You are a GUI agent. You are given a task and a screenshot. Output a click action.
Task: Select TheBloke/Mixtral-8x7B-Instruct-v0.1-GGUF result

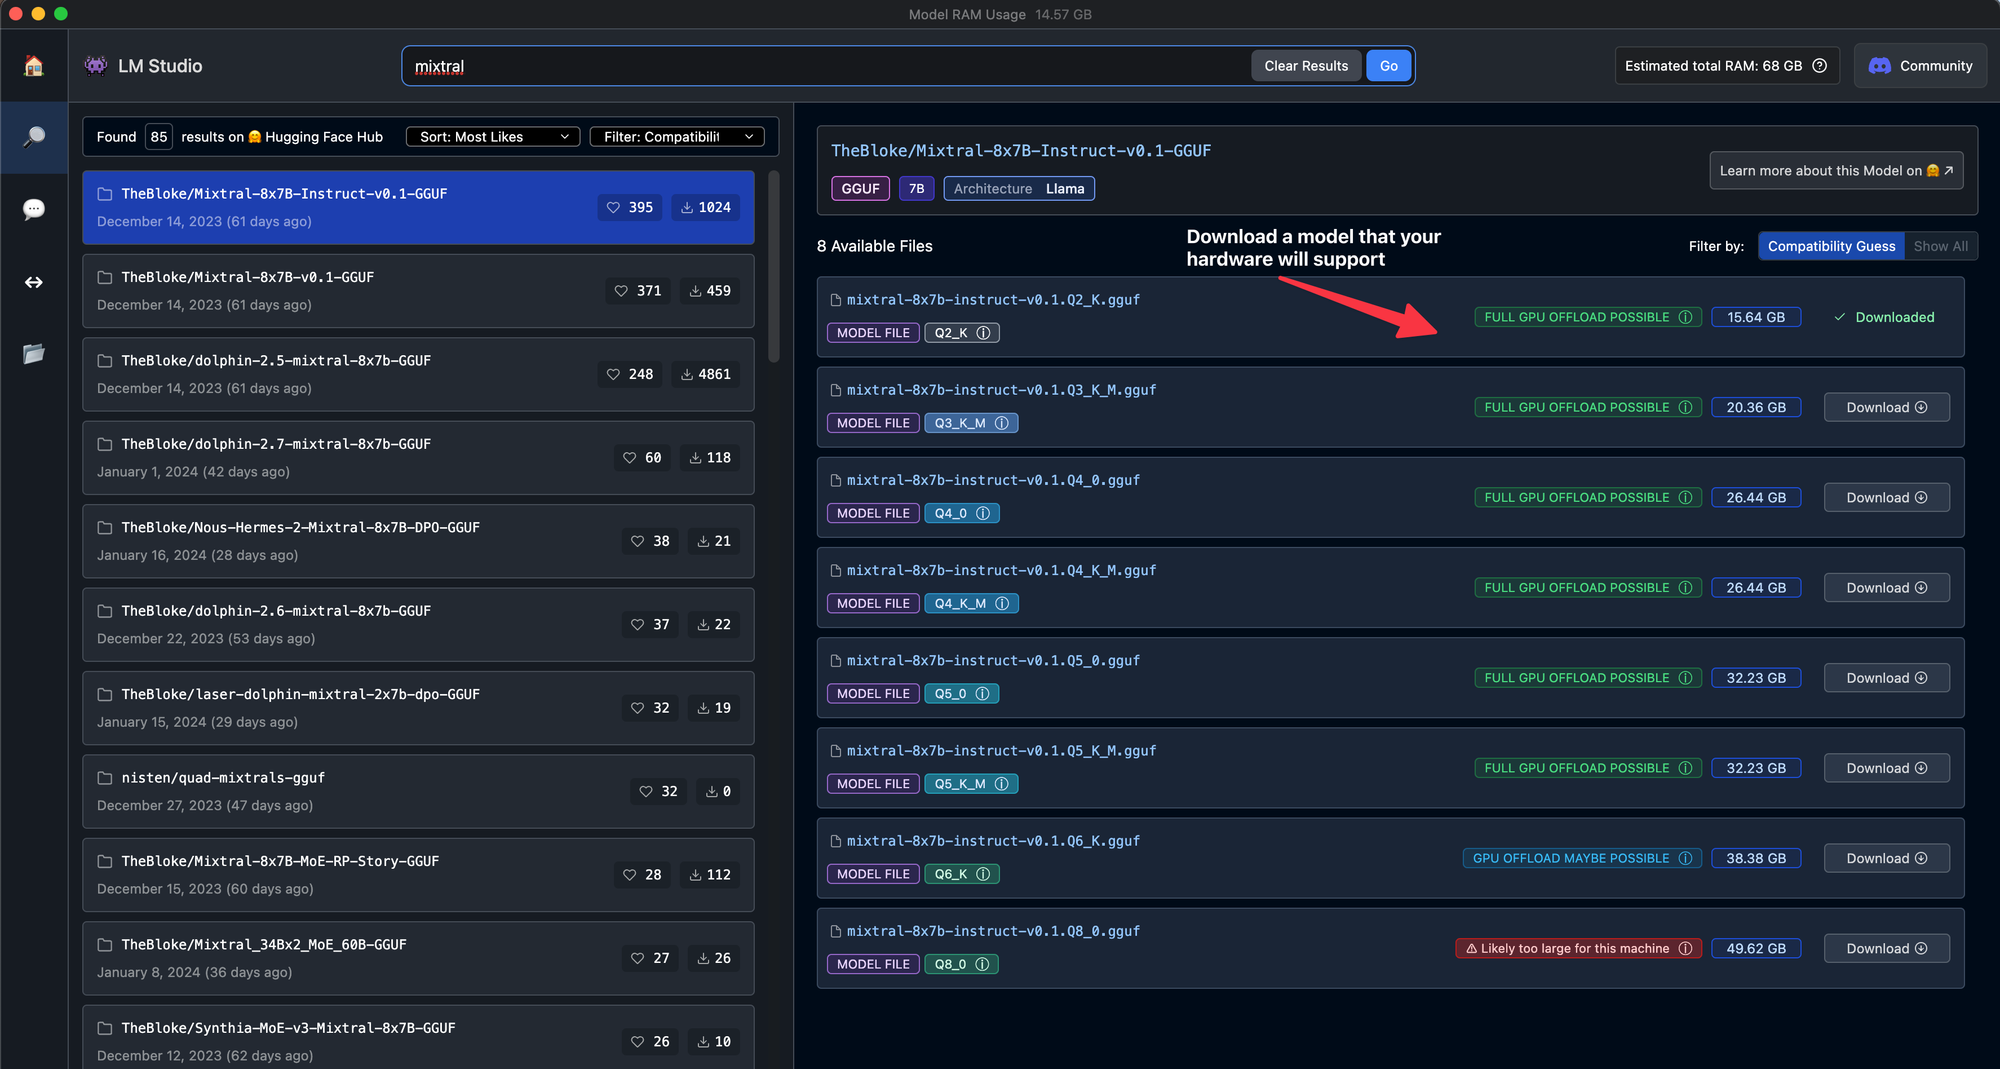[418, 207]
